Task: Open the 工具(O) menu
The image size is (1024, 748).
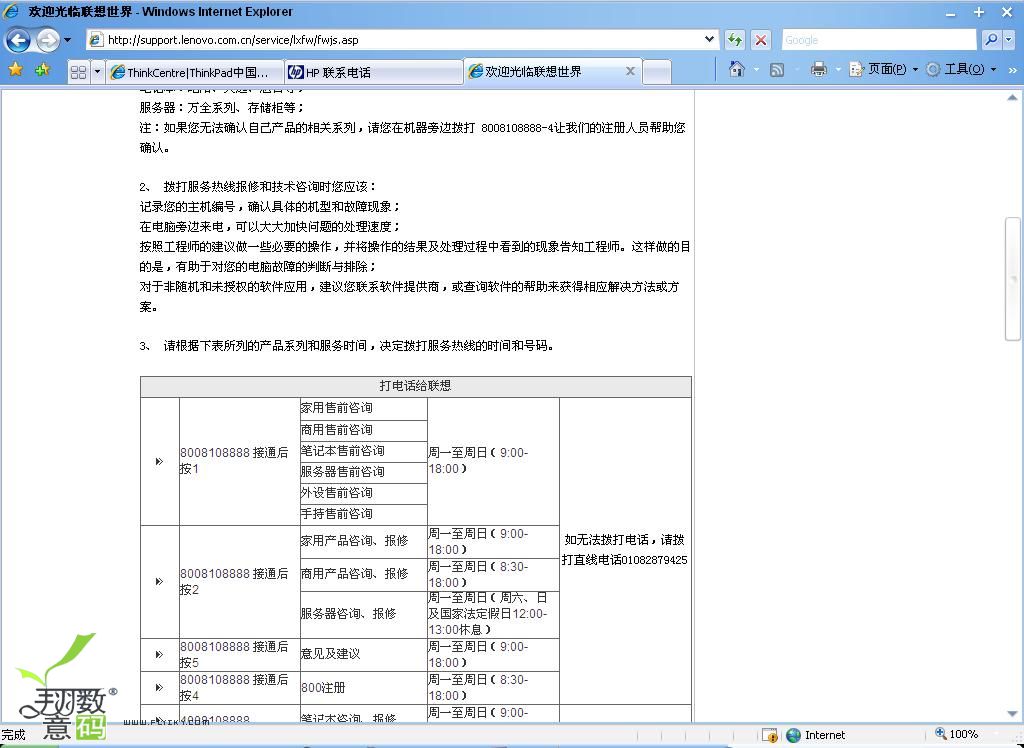Action: [961, 69]
